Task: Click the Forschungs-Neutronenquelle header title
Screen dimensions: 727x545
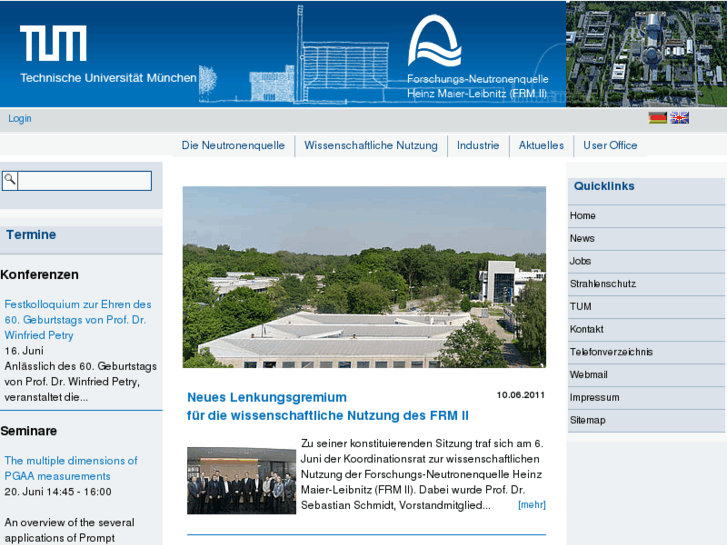Action: (x=478, y=86)
